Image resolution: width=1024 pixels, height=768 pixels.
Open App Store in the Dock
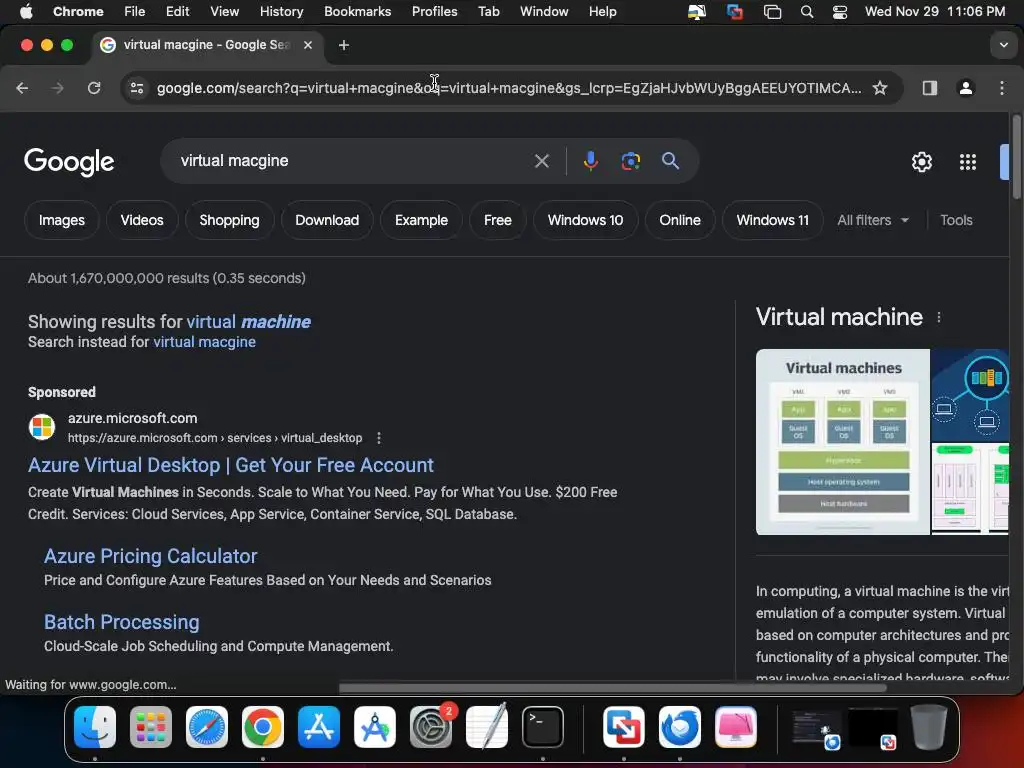(x=319, y=726)
